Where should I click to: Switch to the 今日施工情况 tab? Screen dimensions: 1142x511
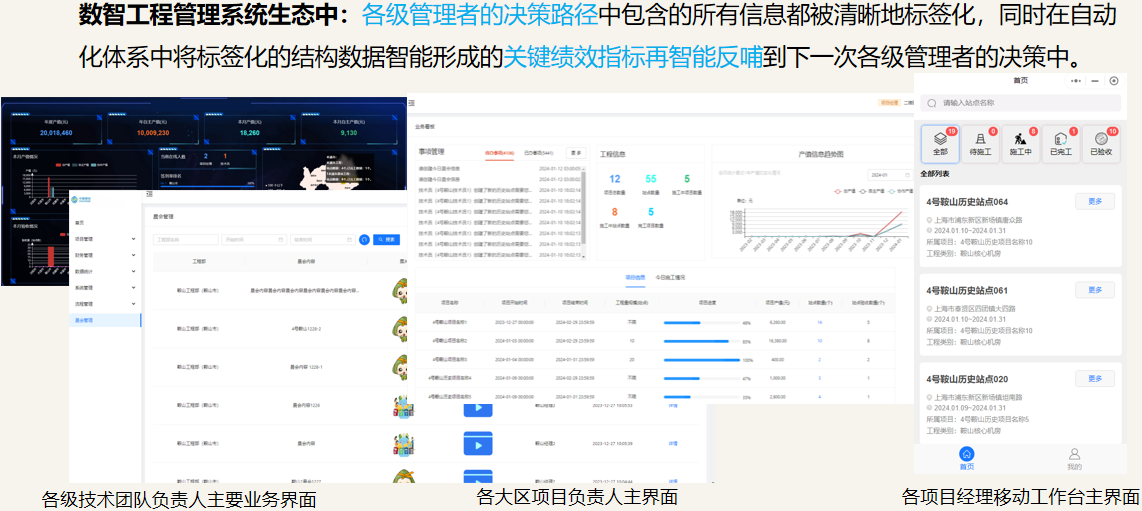click(x=669, y=277)
